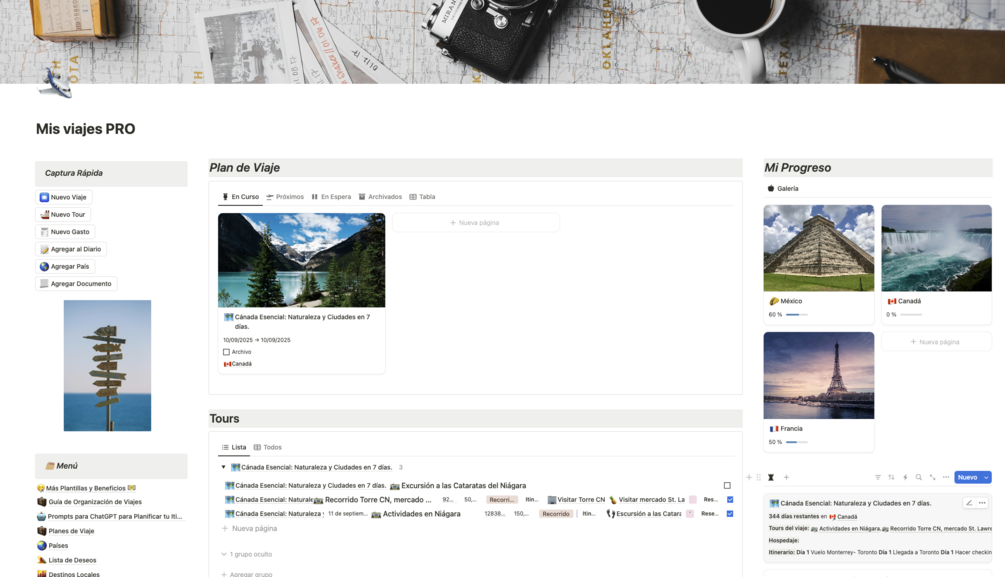The image size is (1005, 577).
Task: Select the Todos tab in Tours
Action: click(x=268, y=447)
